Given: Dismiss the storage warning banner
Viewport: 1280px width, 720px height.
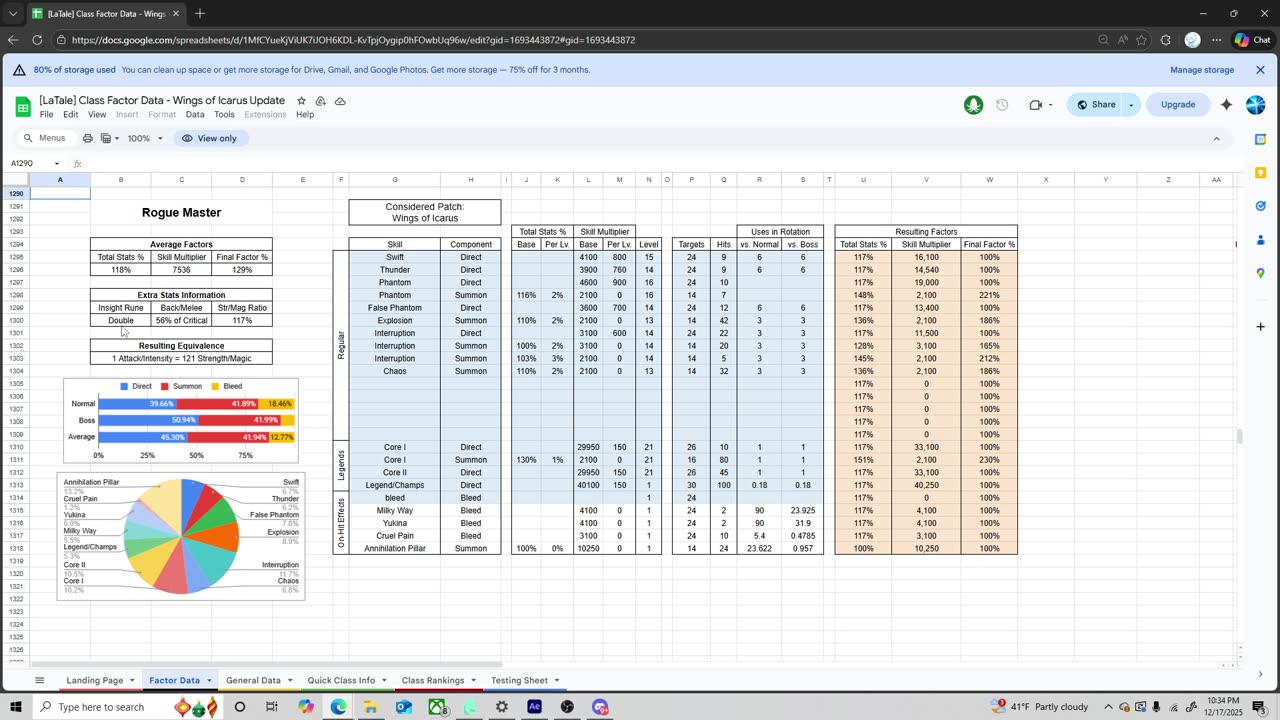Looking at the screenshot, I should (x=1260, y=70).
